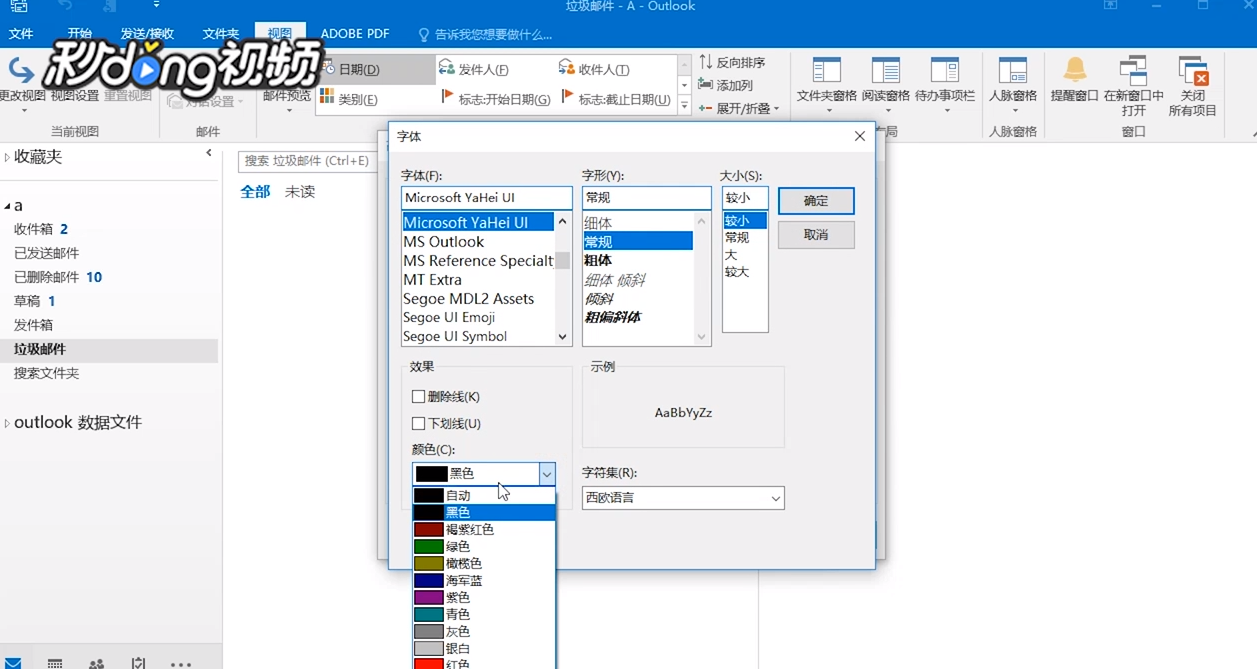Click the OK (确定) button

pos(816,200)
